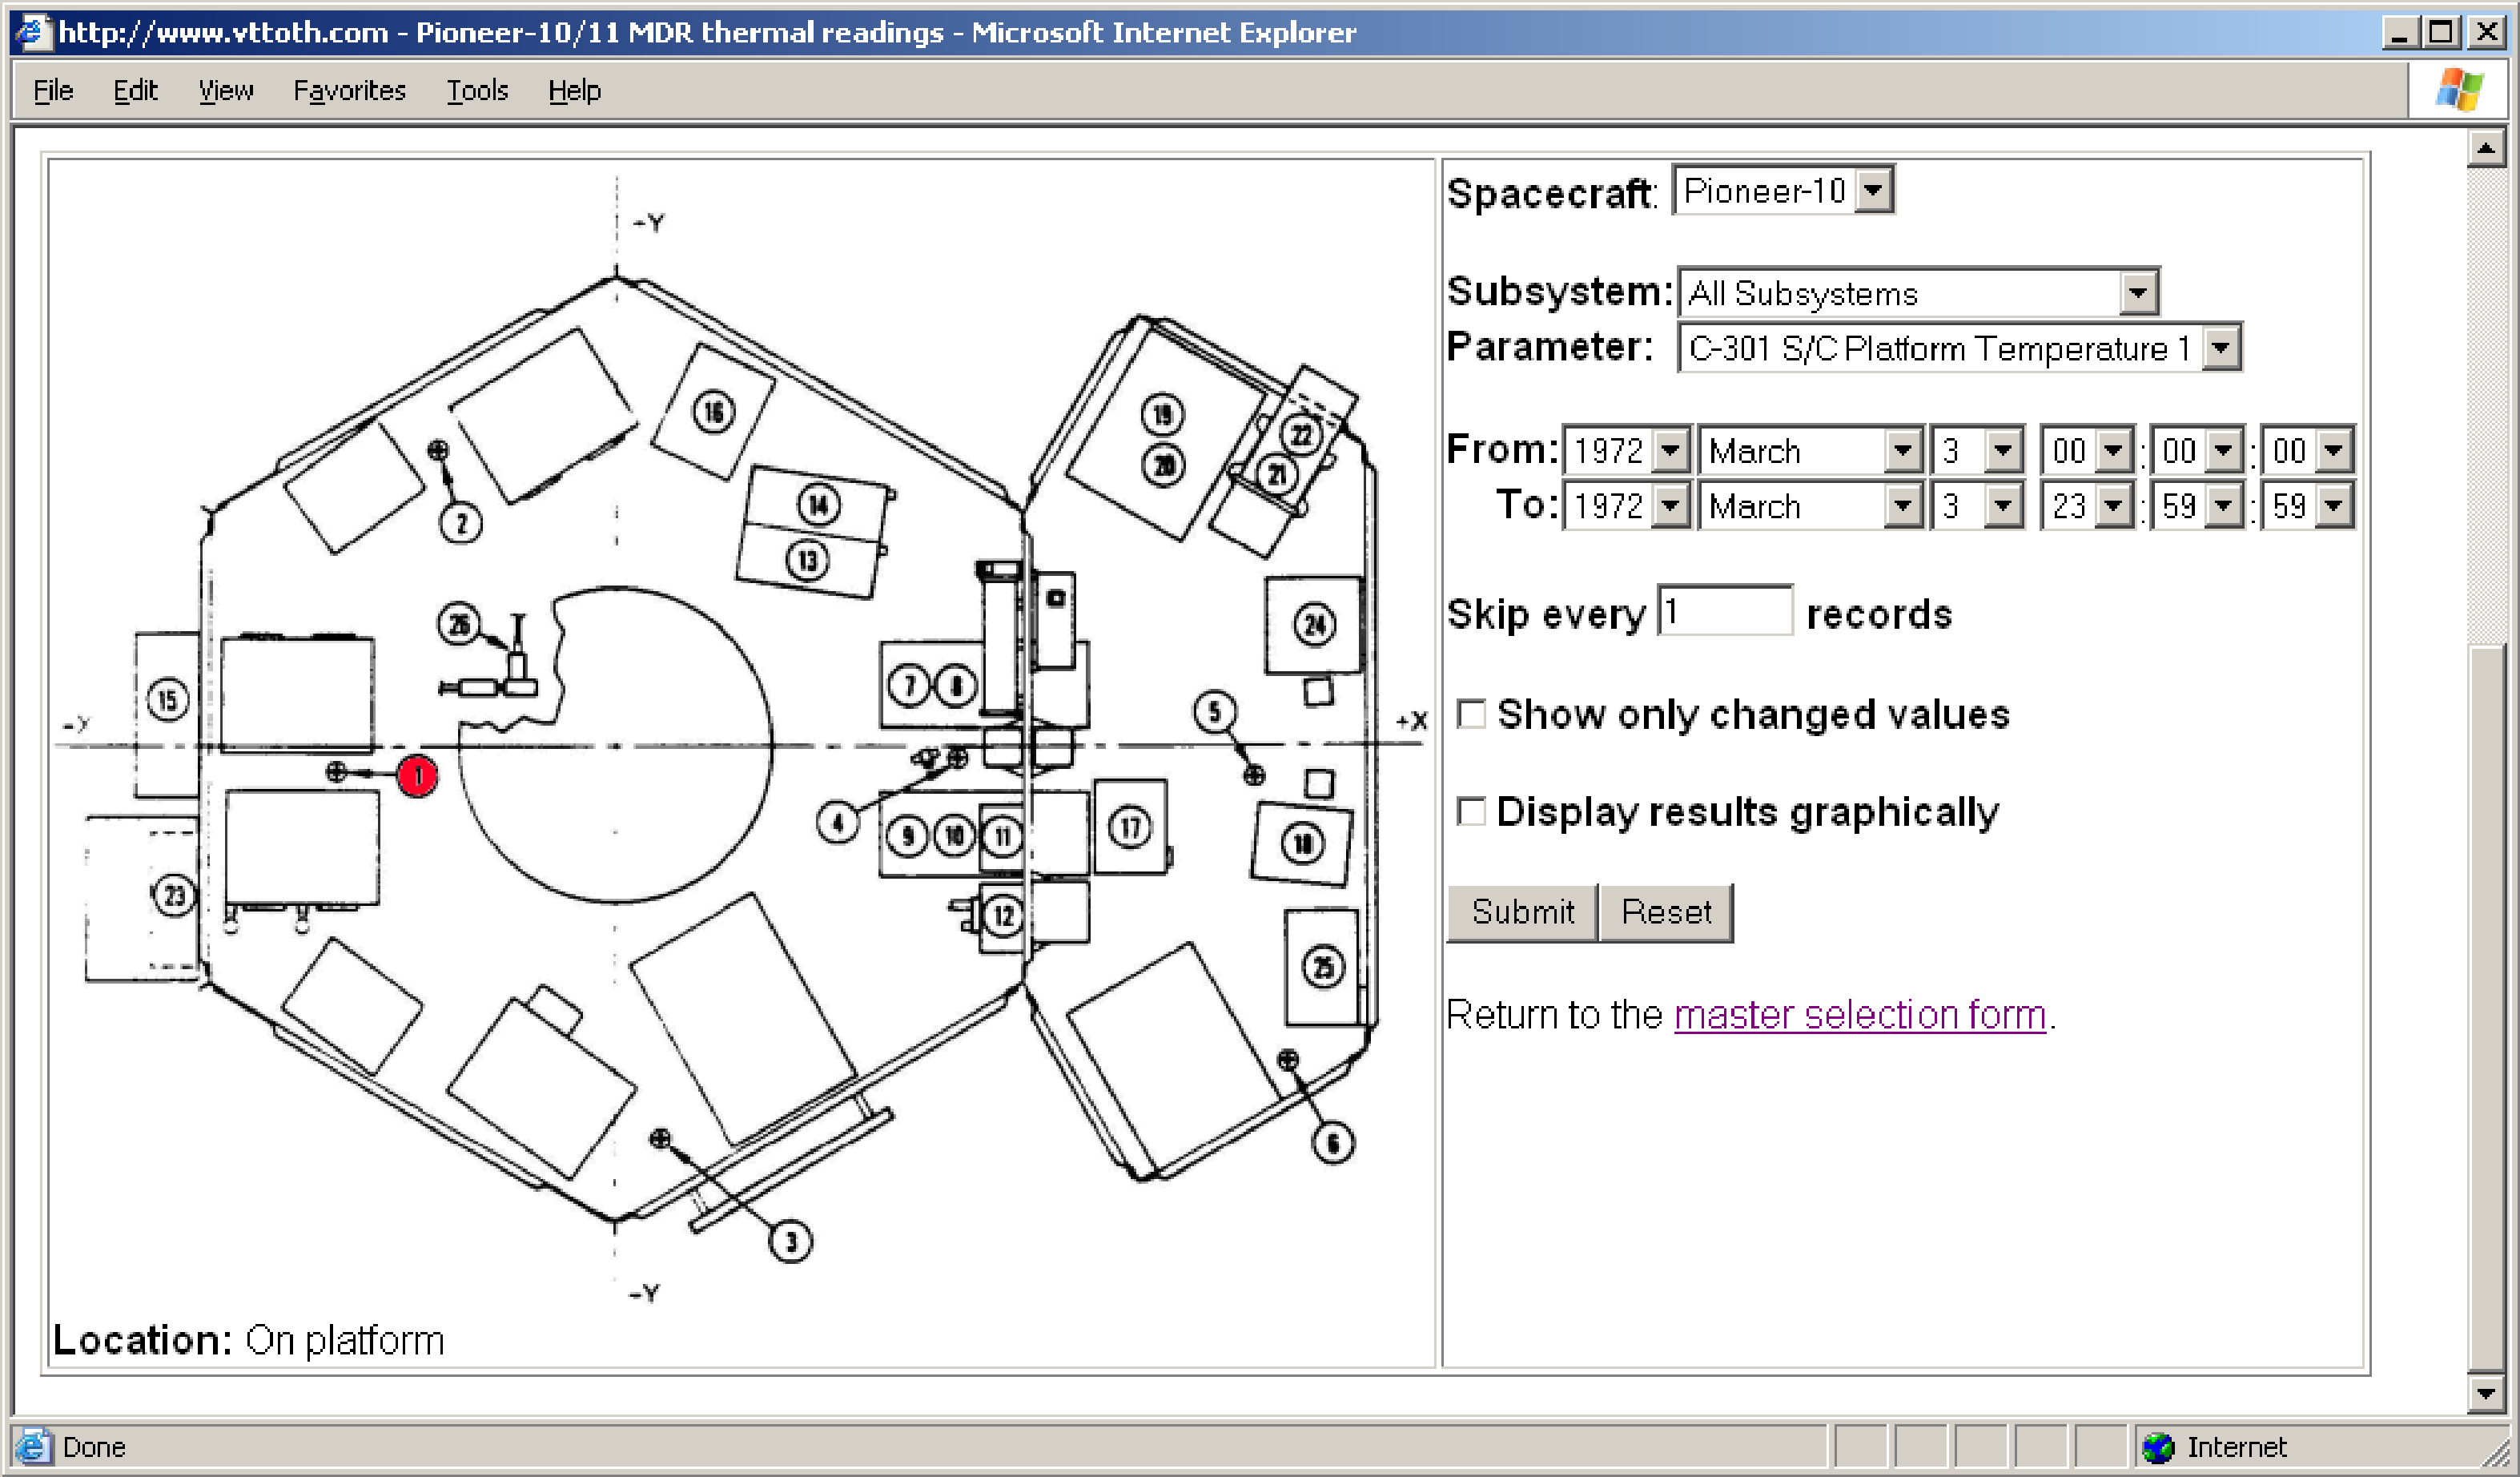Click the "Location:" label under the diagram

click(x=143, y=1340)
